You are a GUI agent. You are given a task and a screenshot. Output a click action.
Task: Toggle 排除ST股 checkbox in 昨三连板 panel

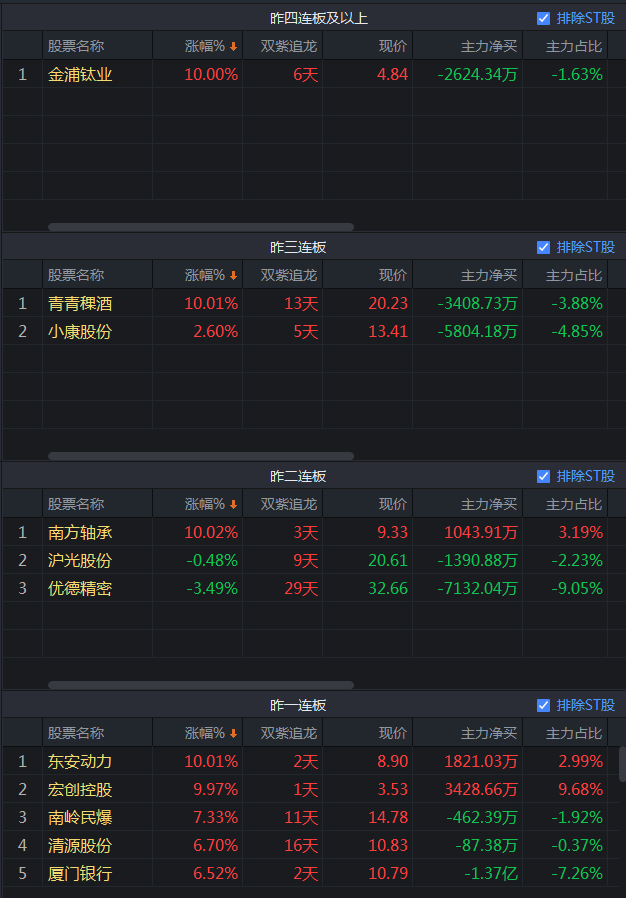point(544,247)
